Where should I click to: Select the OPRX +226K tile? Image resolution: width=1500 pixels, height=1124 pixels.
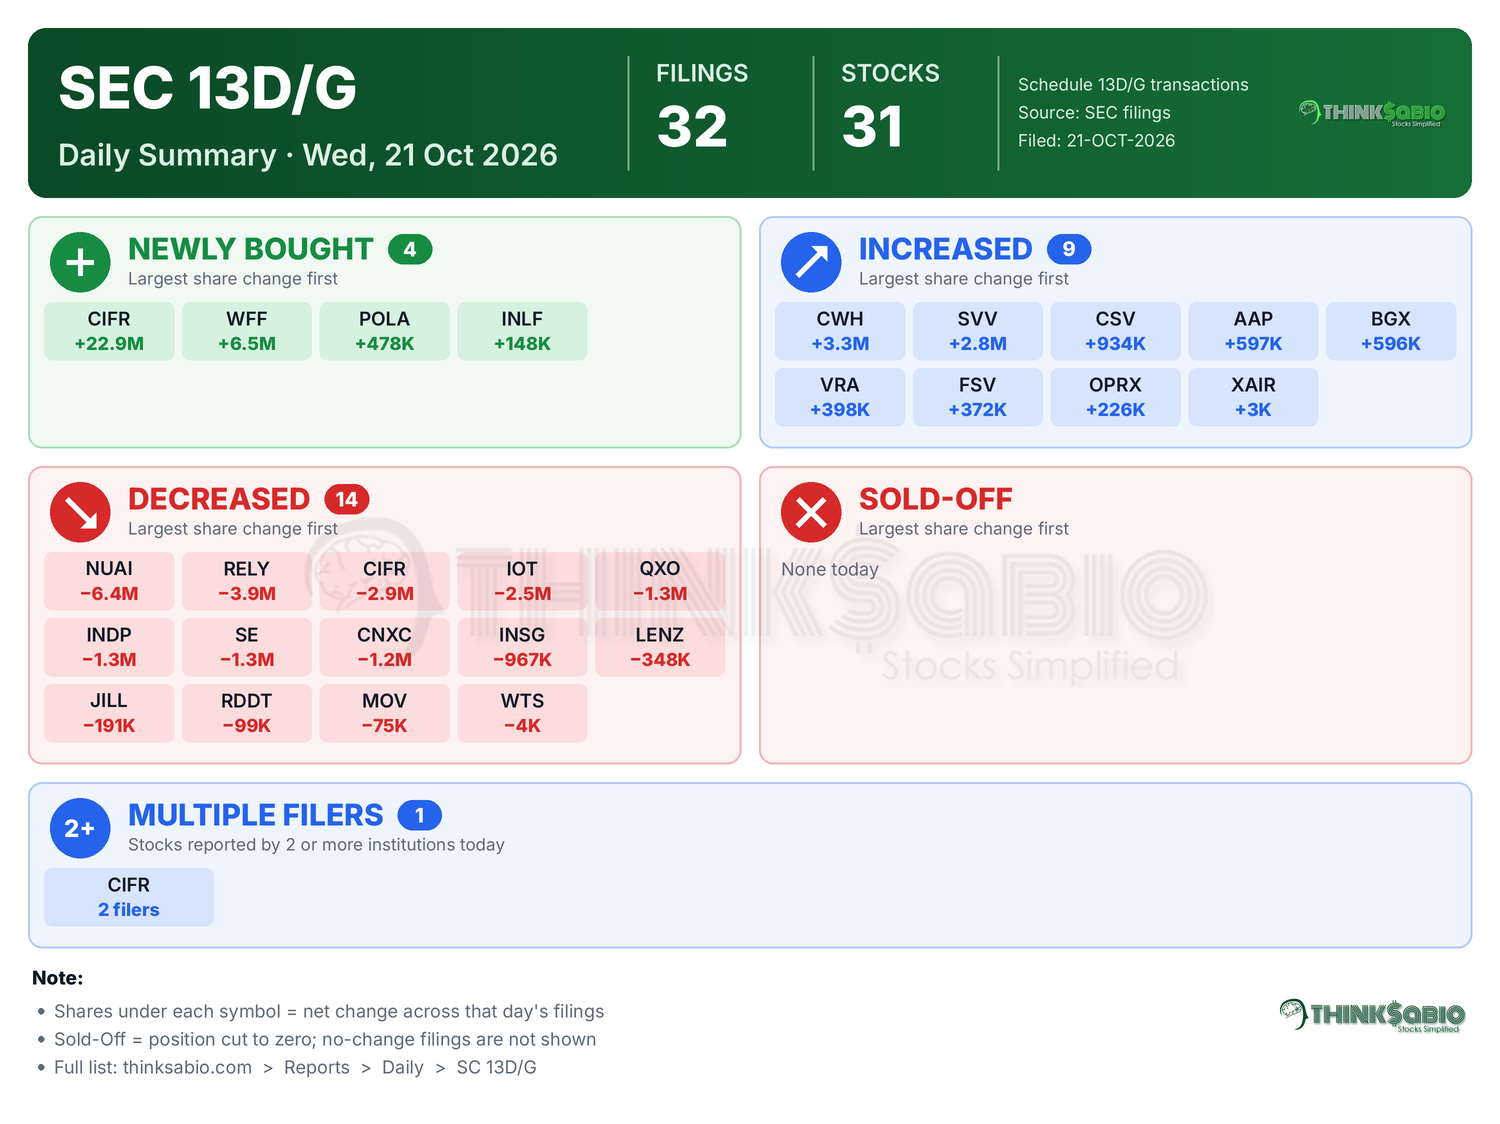coord(1116,397)
